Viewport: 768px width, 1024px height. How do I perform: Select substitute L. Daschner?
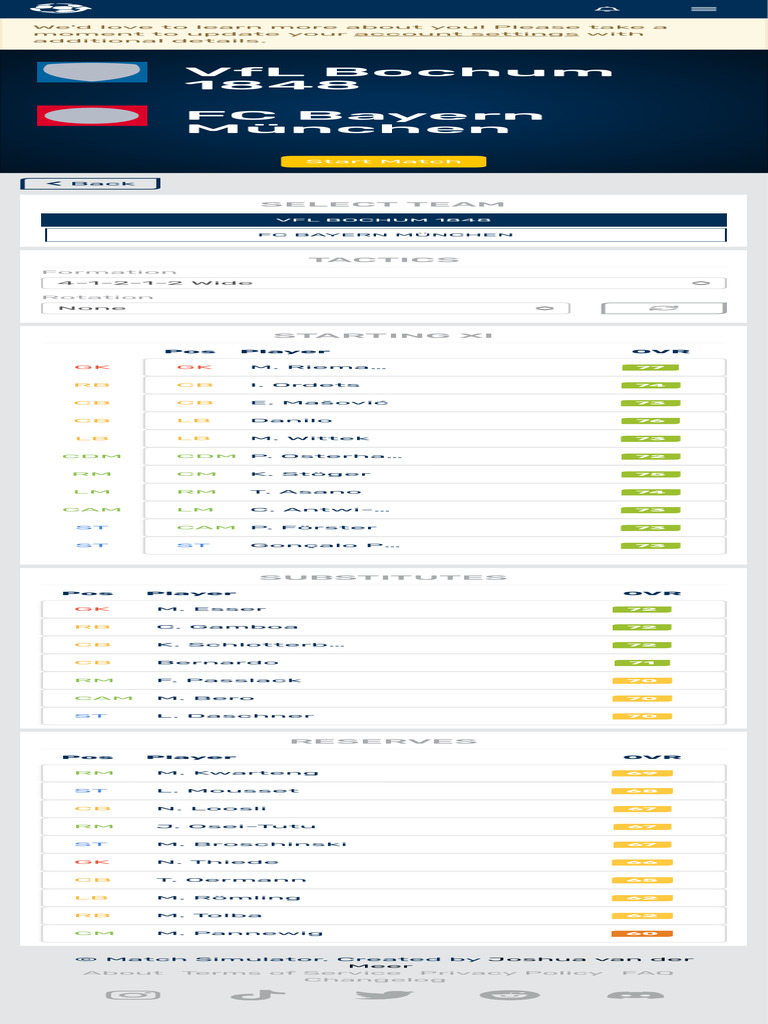384,716
